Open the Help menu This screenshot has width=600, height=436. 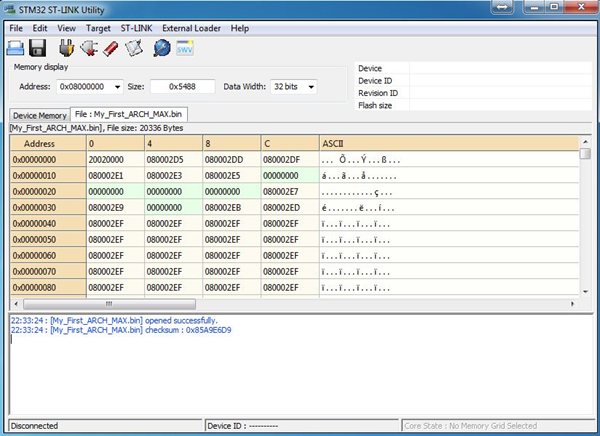[x=240, y=28]
